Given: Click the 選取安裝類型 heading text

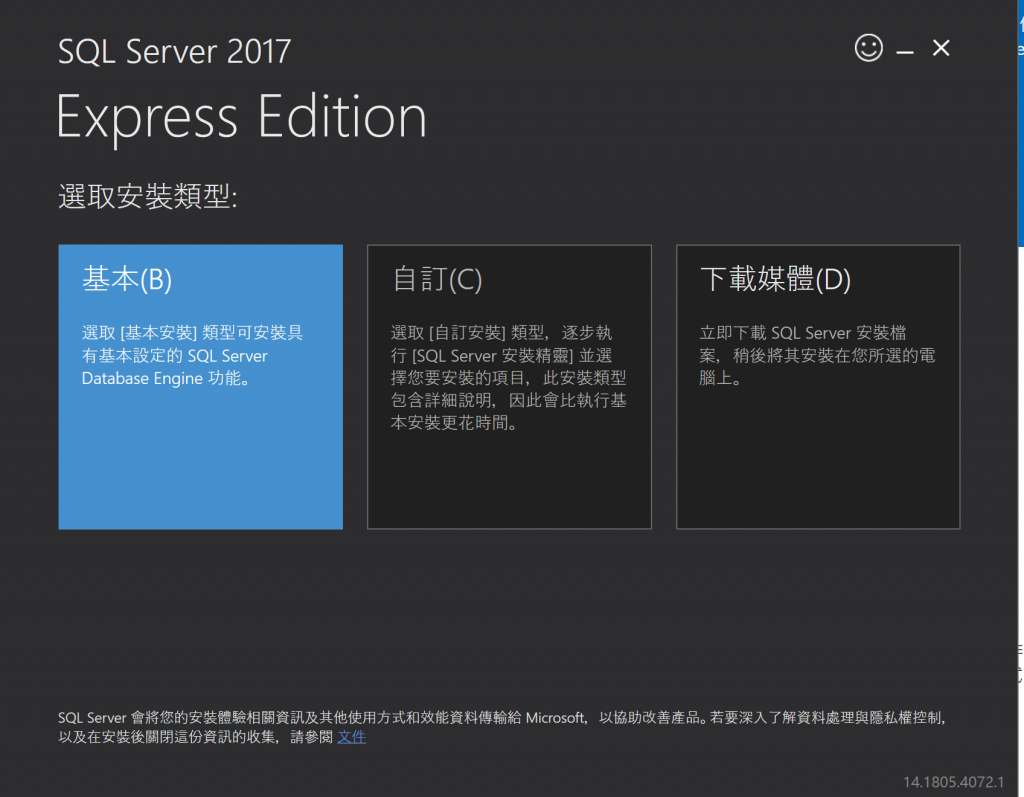Looking at the screenshot, I should point(148,196).
